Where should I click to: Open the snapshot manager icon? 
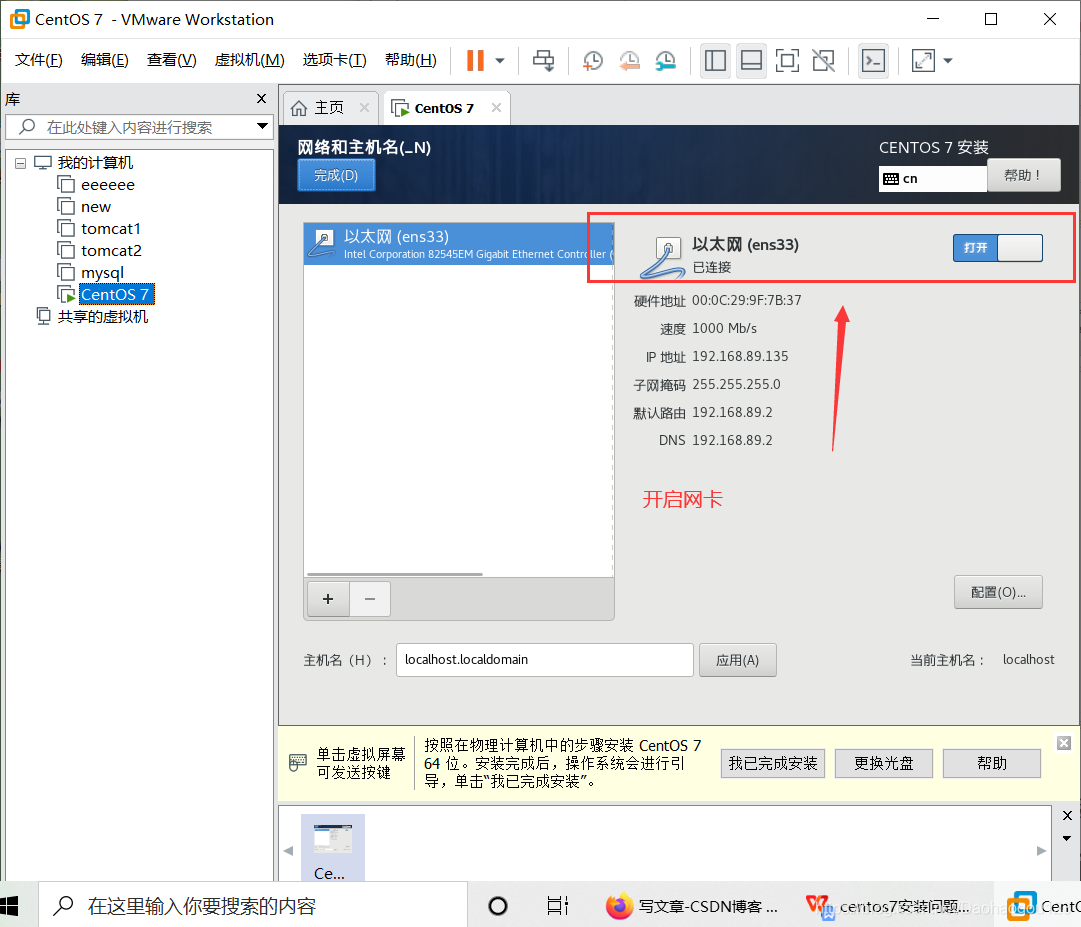point(665,61)
